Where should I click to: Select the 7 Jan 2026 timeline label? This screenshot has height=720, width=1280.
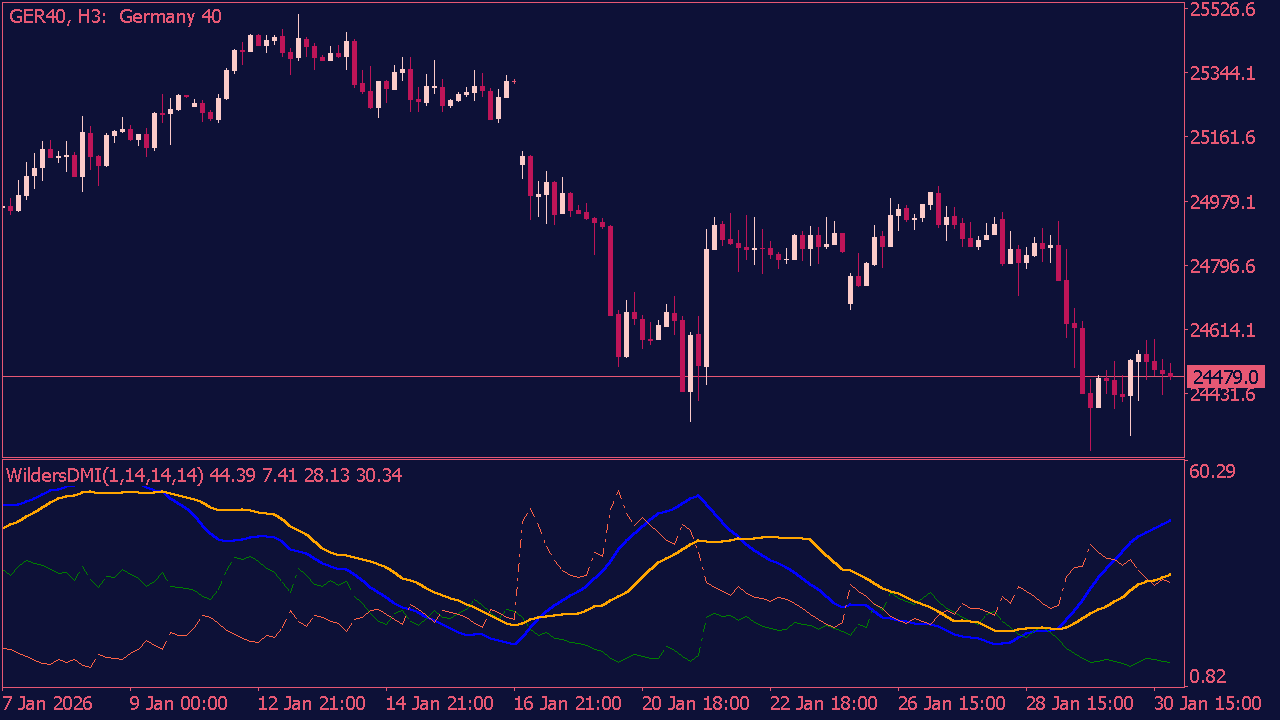tap(48, 703)
